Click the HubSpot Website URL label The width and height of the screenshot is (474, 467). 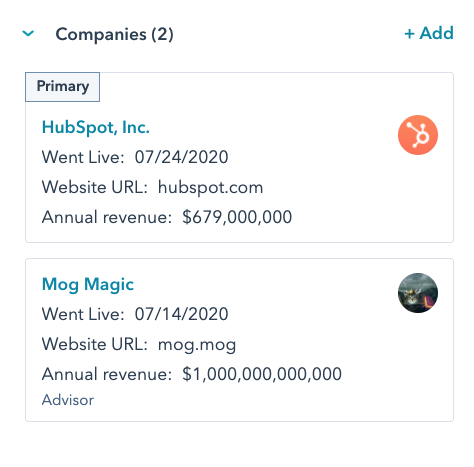(x=95, y=187)
